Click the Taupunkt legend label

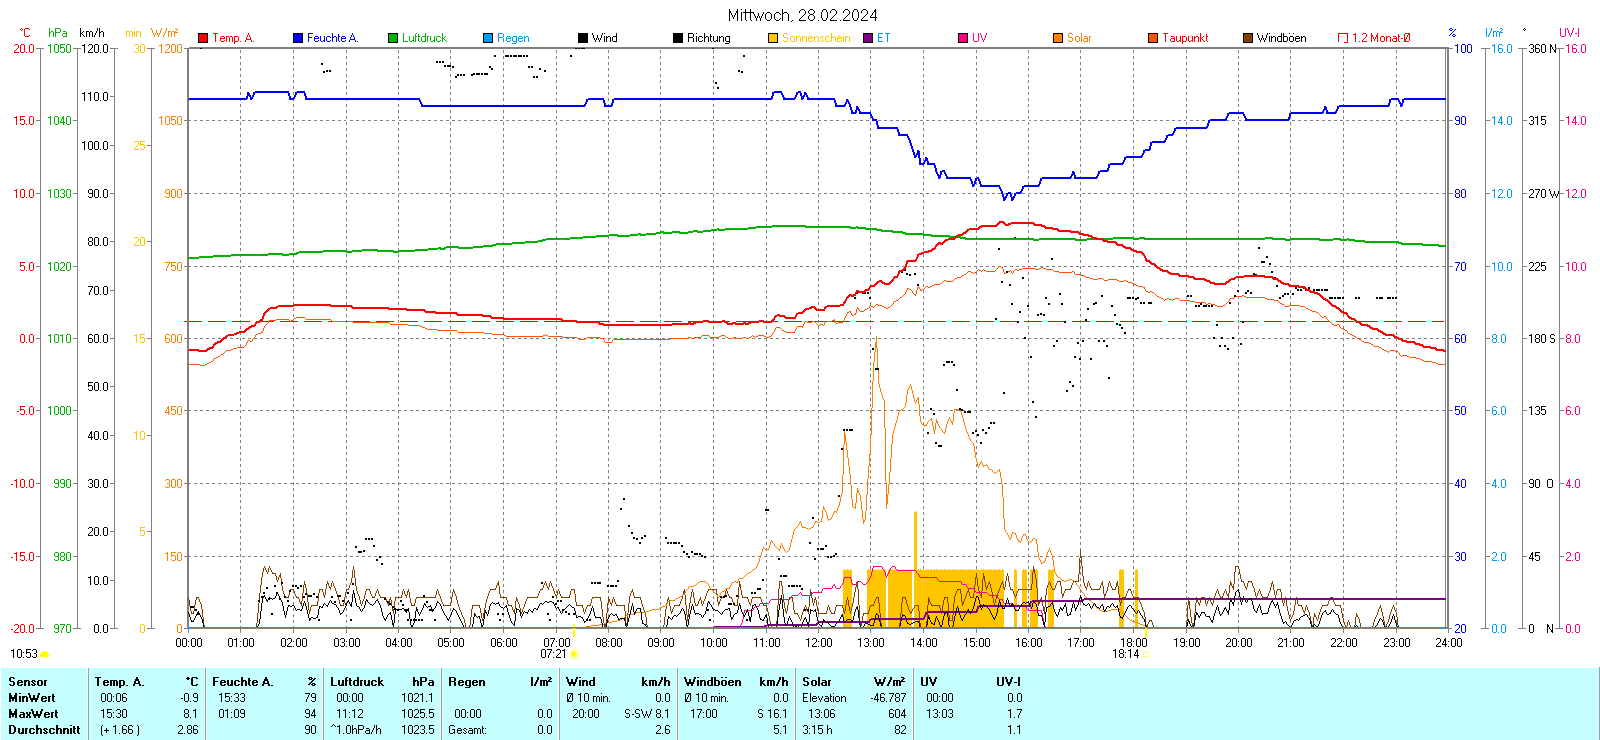pos(1185,38)
